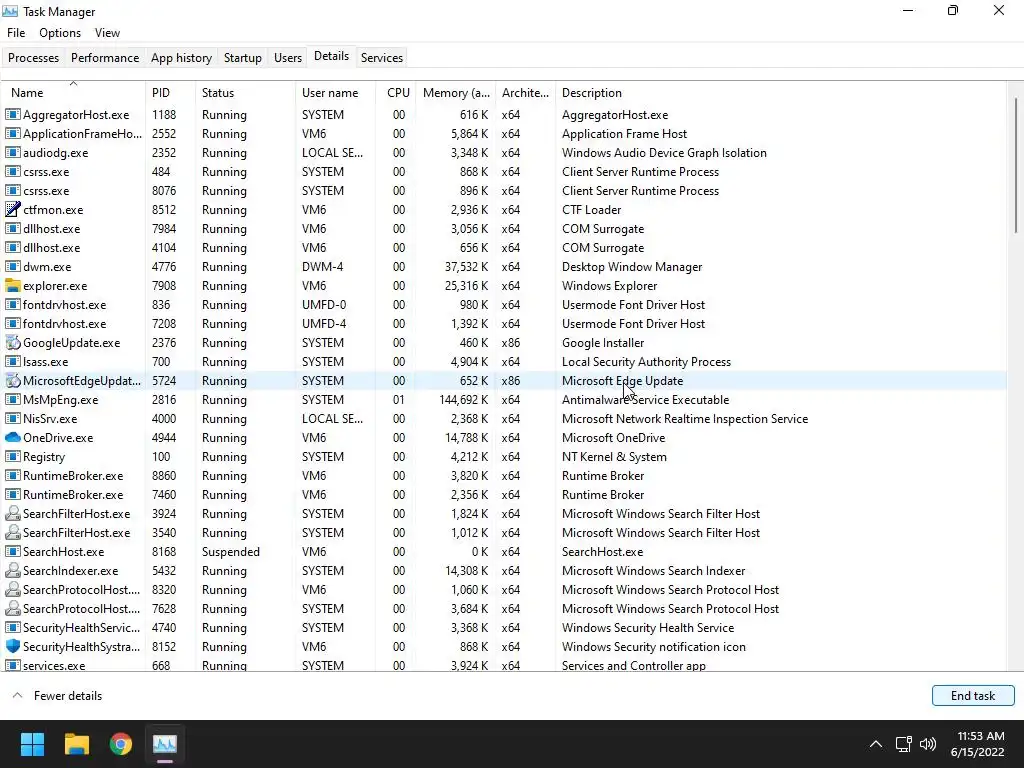Click the MsMpEng.exe process icon

point(12,399)
